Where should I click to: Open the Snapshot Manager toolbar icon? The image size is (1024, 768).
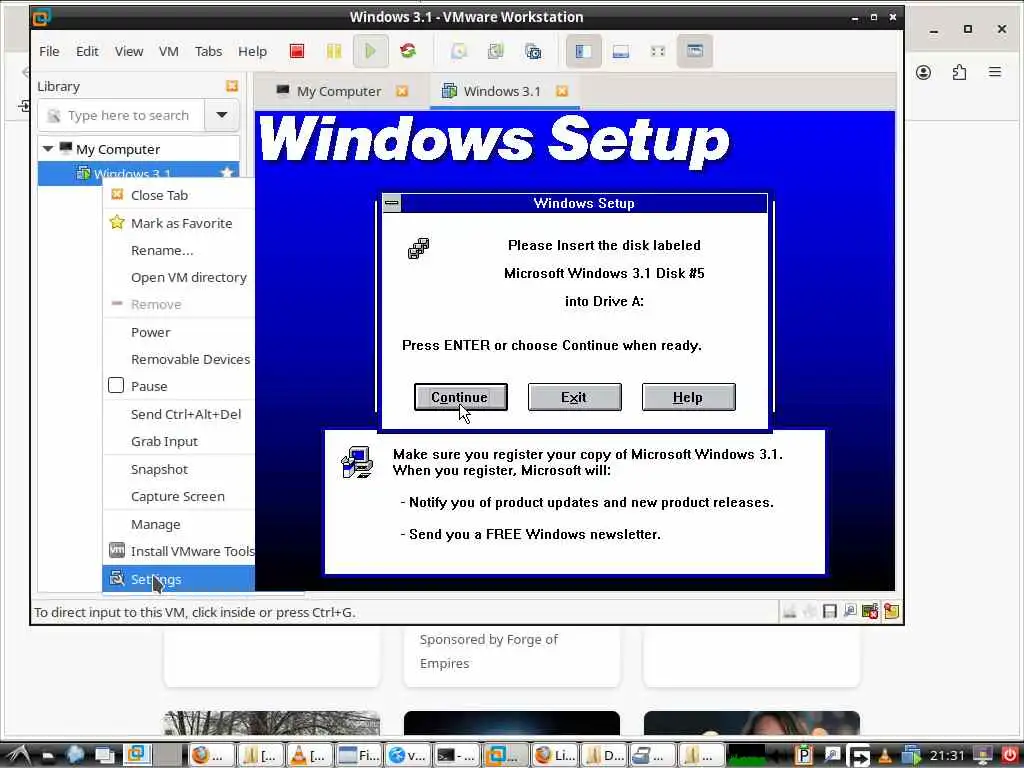[533, 51]
